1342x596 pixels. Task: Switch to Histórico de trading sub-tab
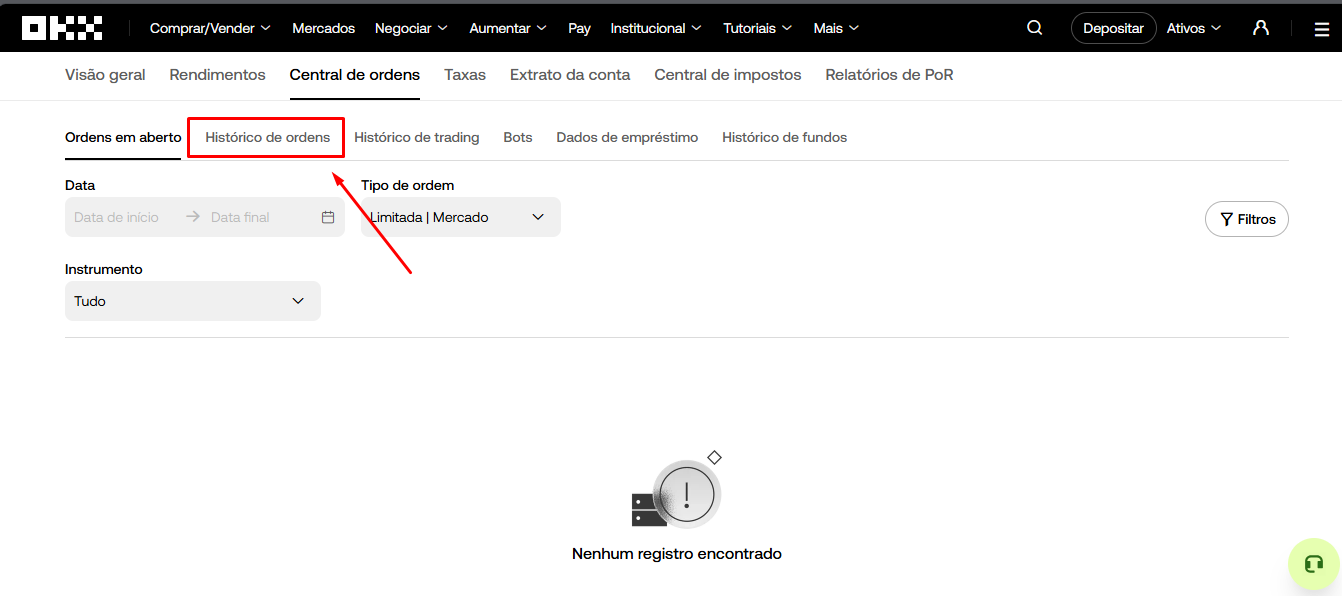pos(417,137)
